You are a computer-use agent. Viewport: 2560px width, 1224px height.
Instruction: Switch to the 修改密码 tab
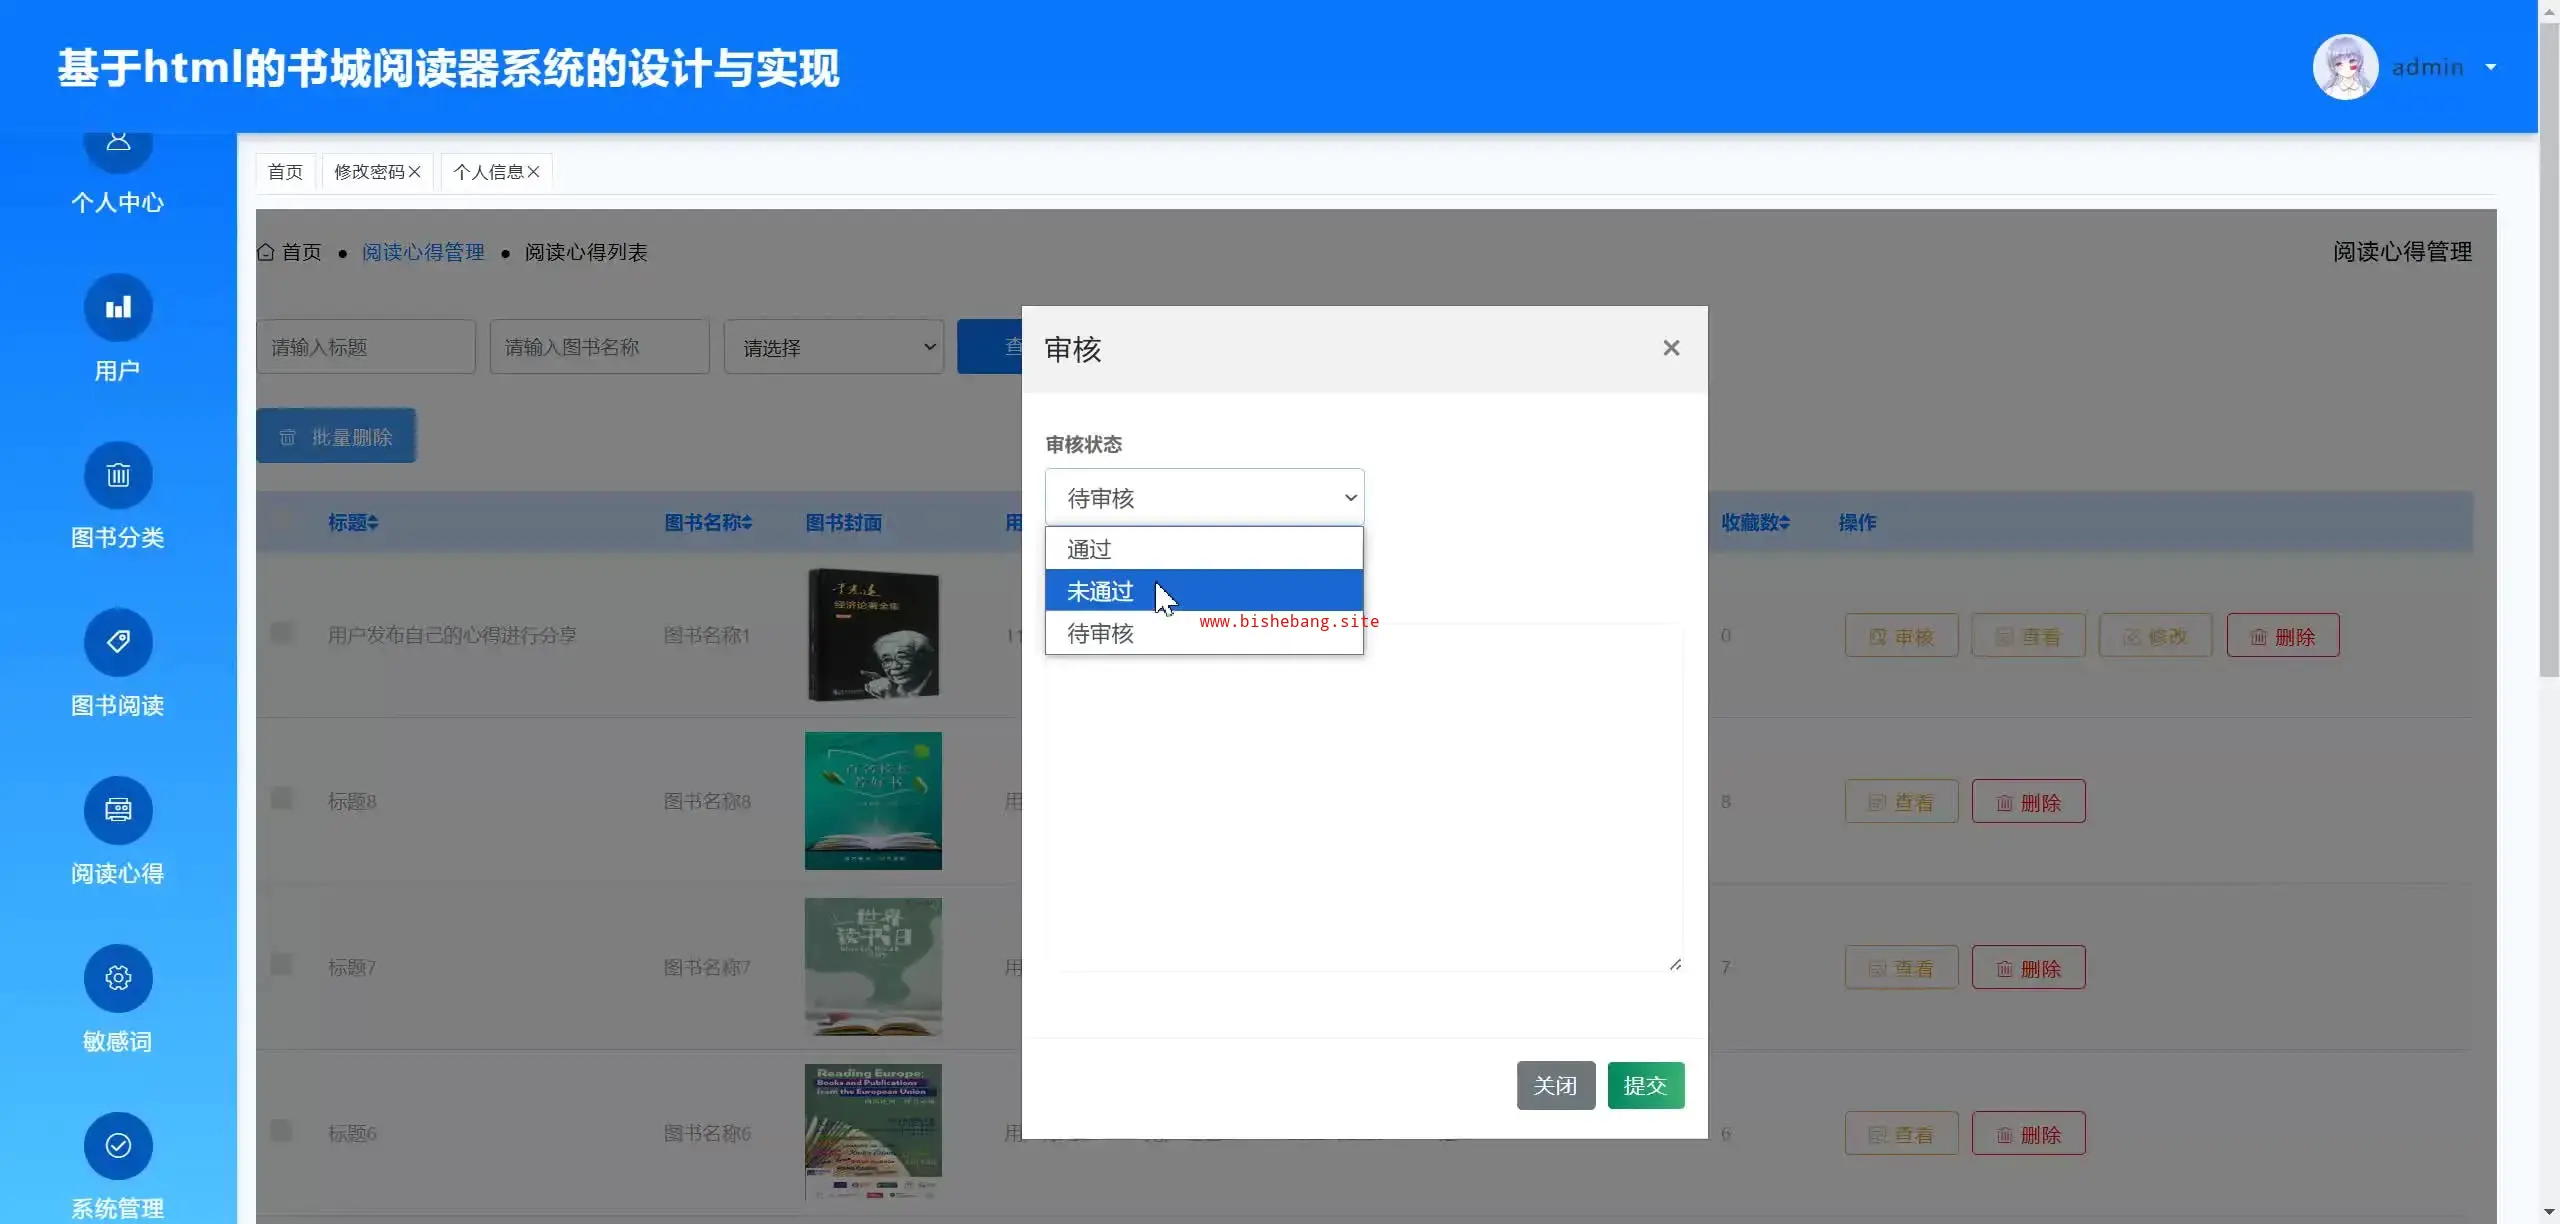369,172
